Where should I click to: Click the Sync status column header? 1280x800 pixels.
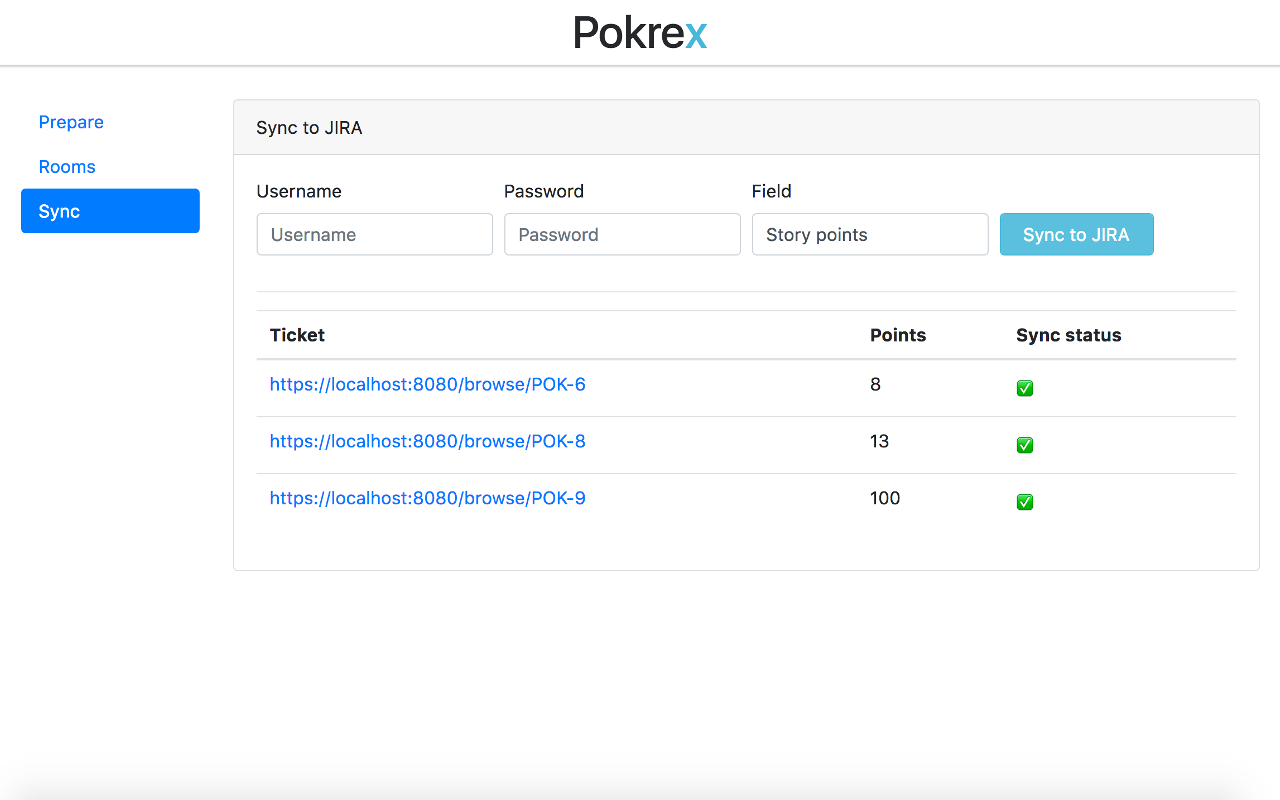1068,335
